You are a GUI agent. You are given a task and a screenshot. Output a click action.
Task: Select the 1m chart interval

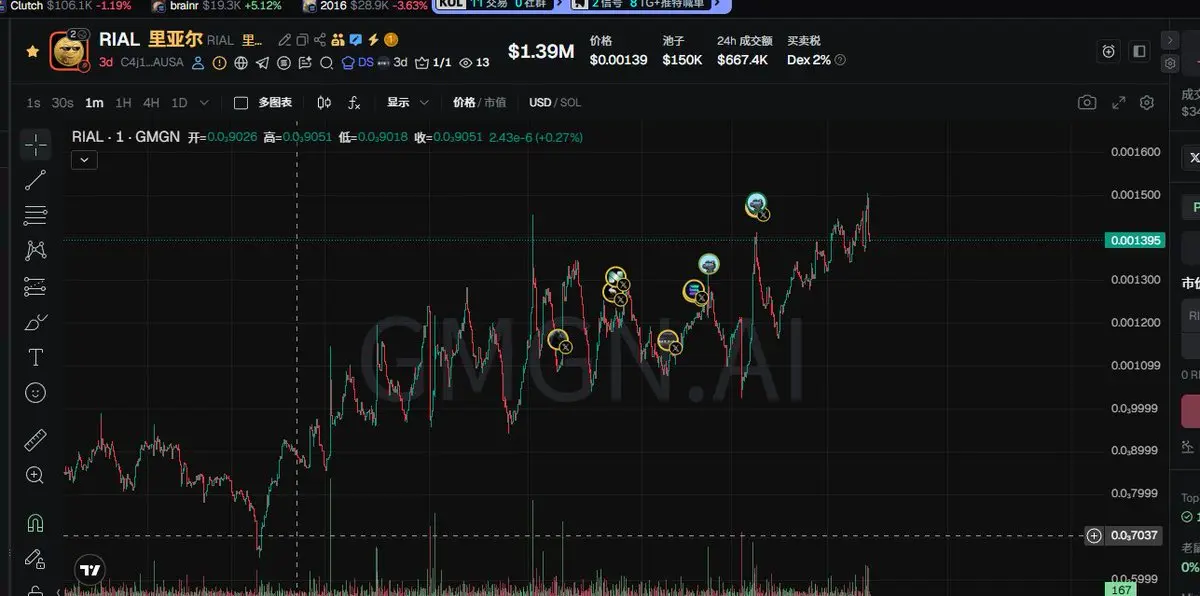point(94,102)
